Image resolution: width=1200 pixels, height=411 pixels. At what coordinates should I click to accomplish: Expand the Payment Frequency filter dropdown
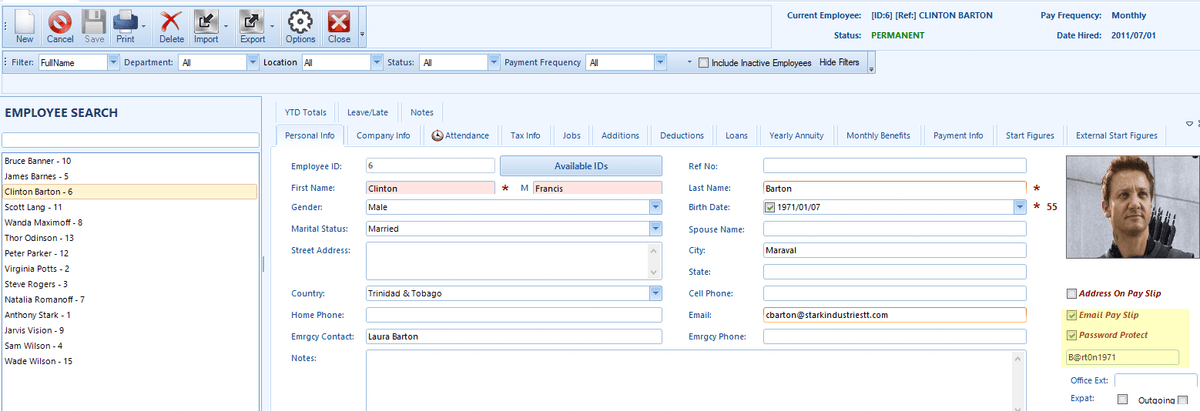[x=660, y=62]
